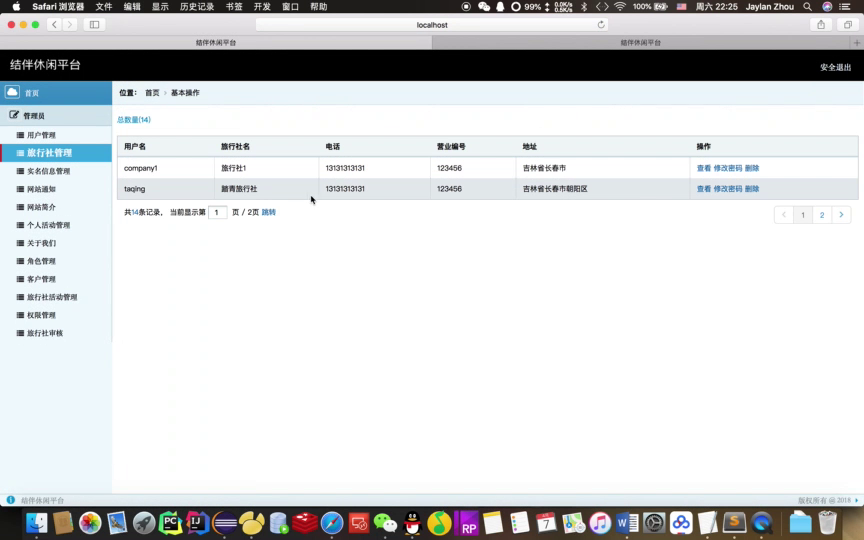Open 网站通知 sidebar entry
This screenshot has height=540, width=864.
pyautogui.click(x=41, y=189)
